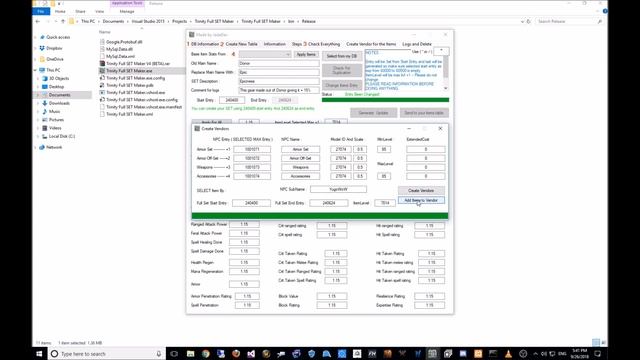This screenshot has width=640, height=360.
Task: Click main window Status progress bar
Action: tap(385, 100)
